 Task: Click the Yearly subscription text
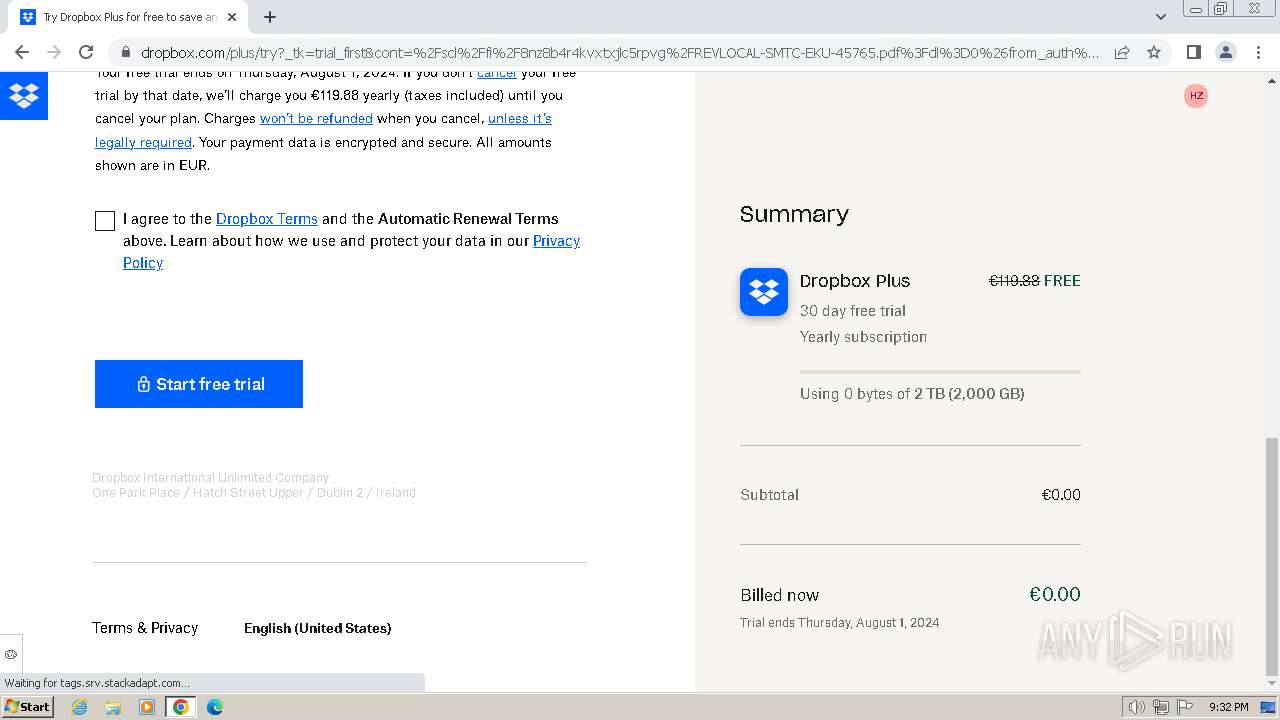click(x=863, y=337)
